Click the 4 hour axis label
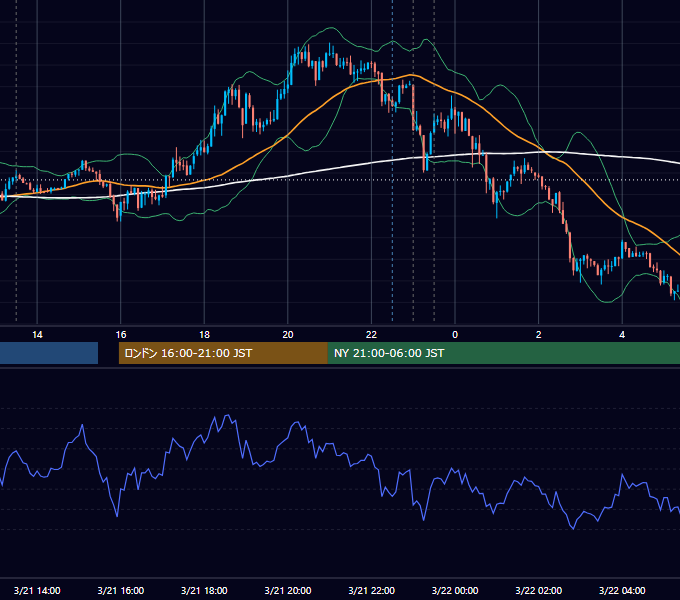The width and height of the screenshot is (680, 600). tap(622, 335)
